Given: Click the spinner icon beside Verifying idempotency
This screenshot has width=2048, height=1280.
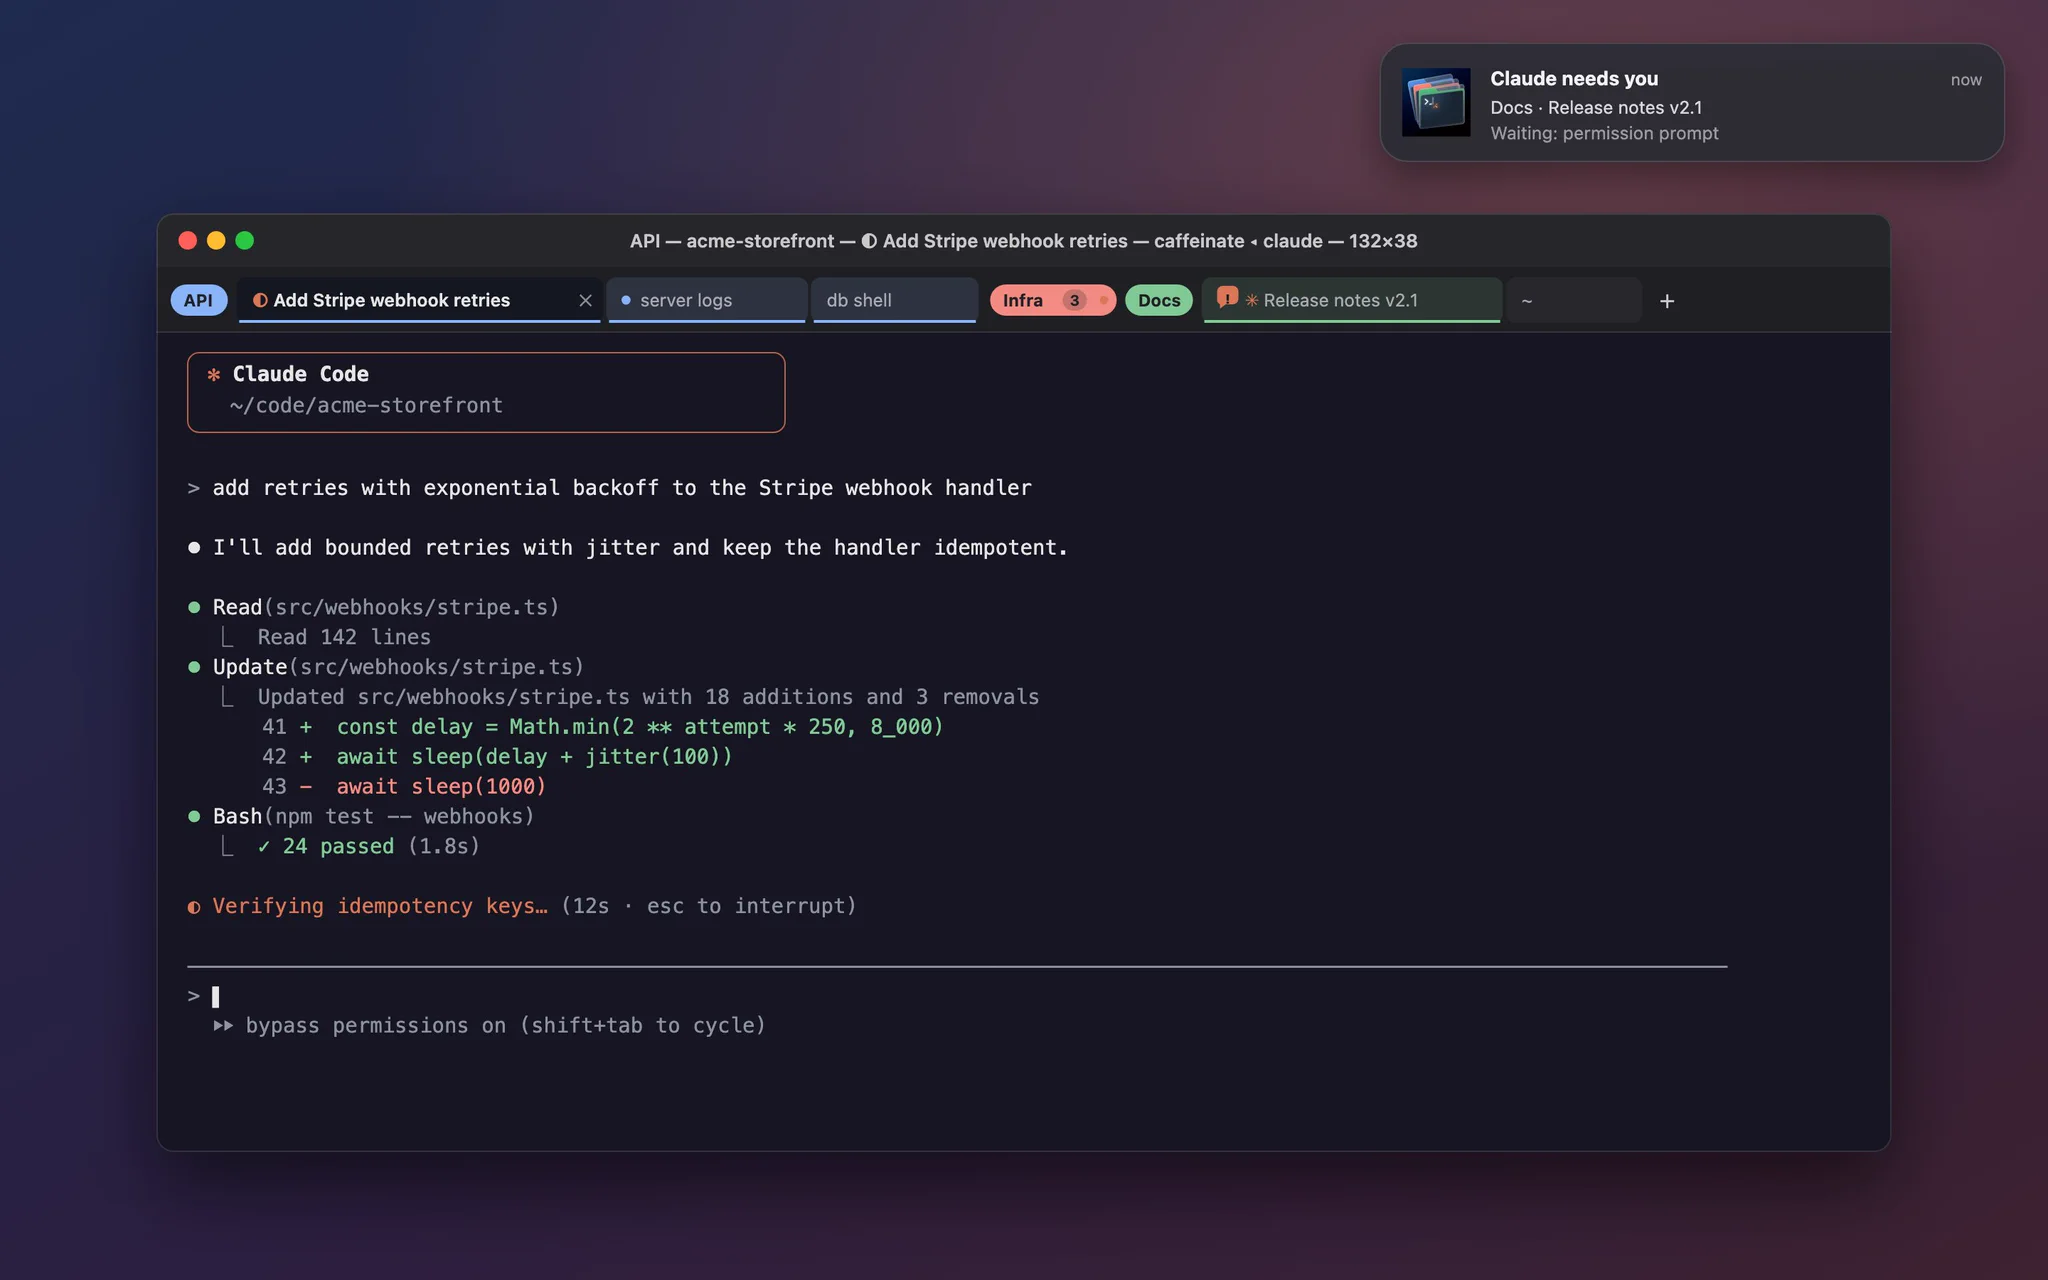Looking at the screenshot, I should (x=194, y=907).
